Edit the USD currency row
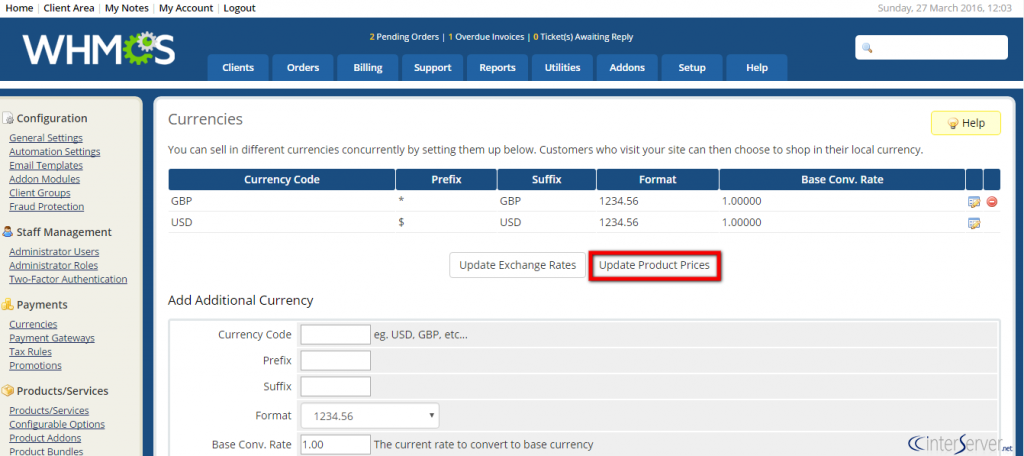This screenshot has height=456, width=1024. pos(974,223)
